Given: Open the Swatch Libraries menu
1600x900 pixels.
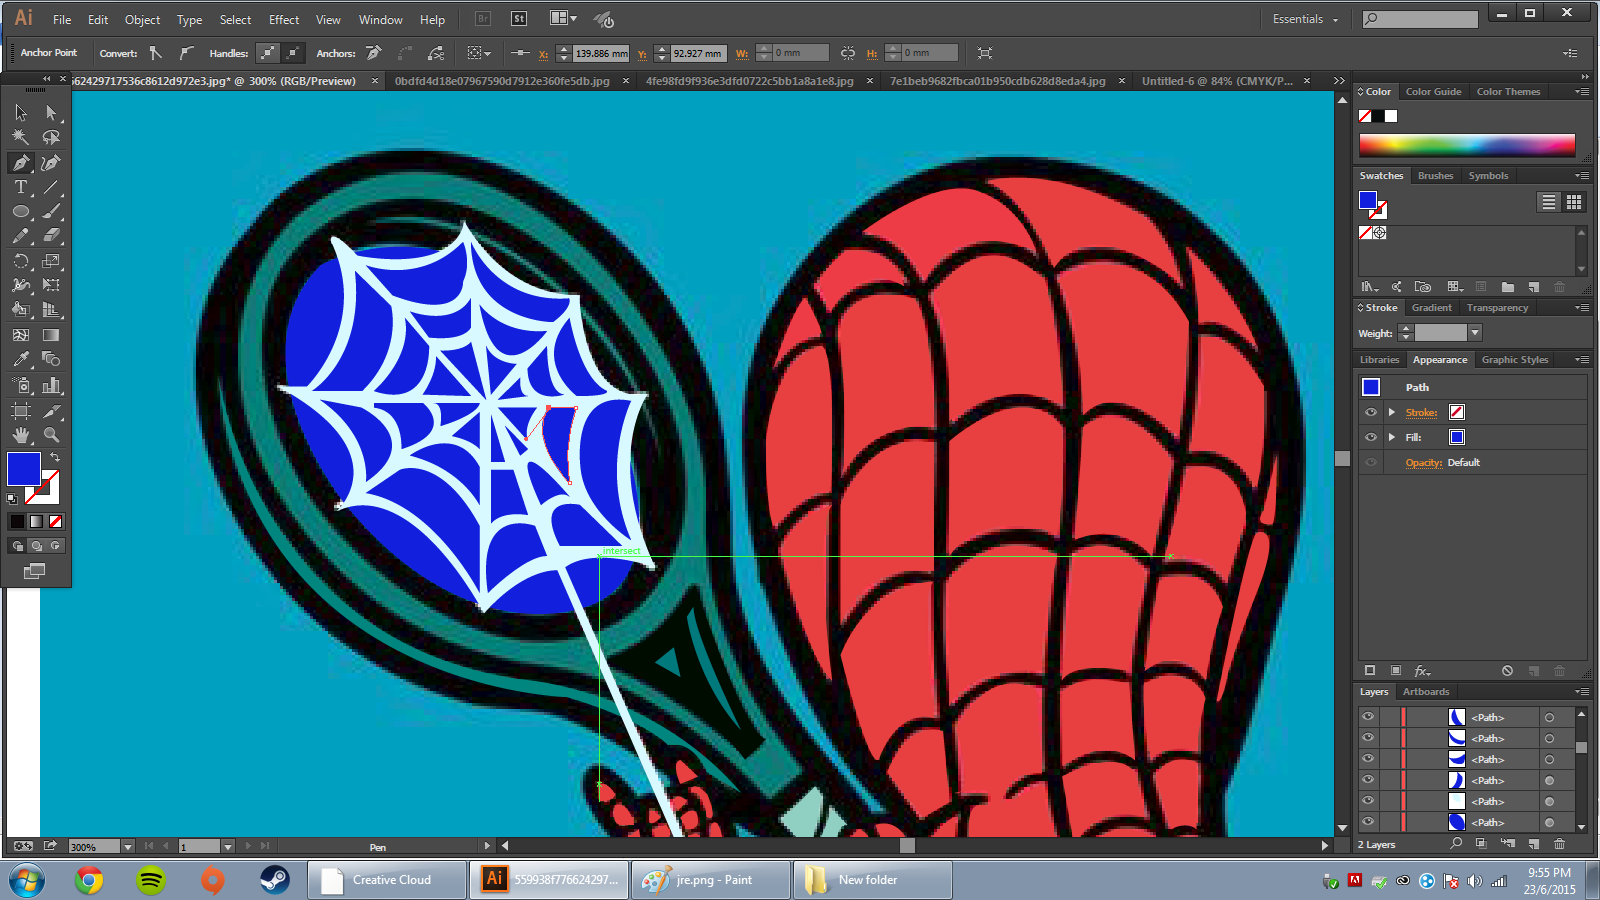Looking at the screenshot, I should (x=1370, y=287).
